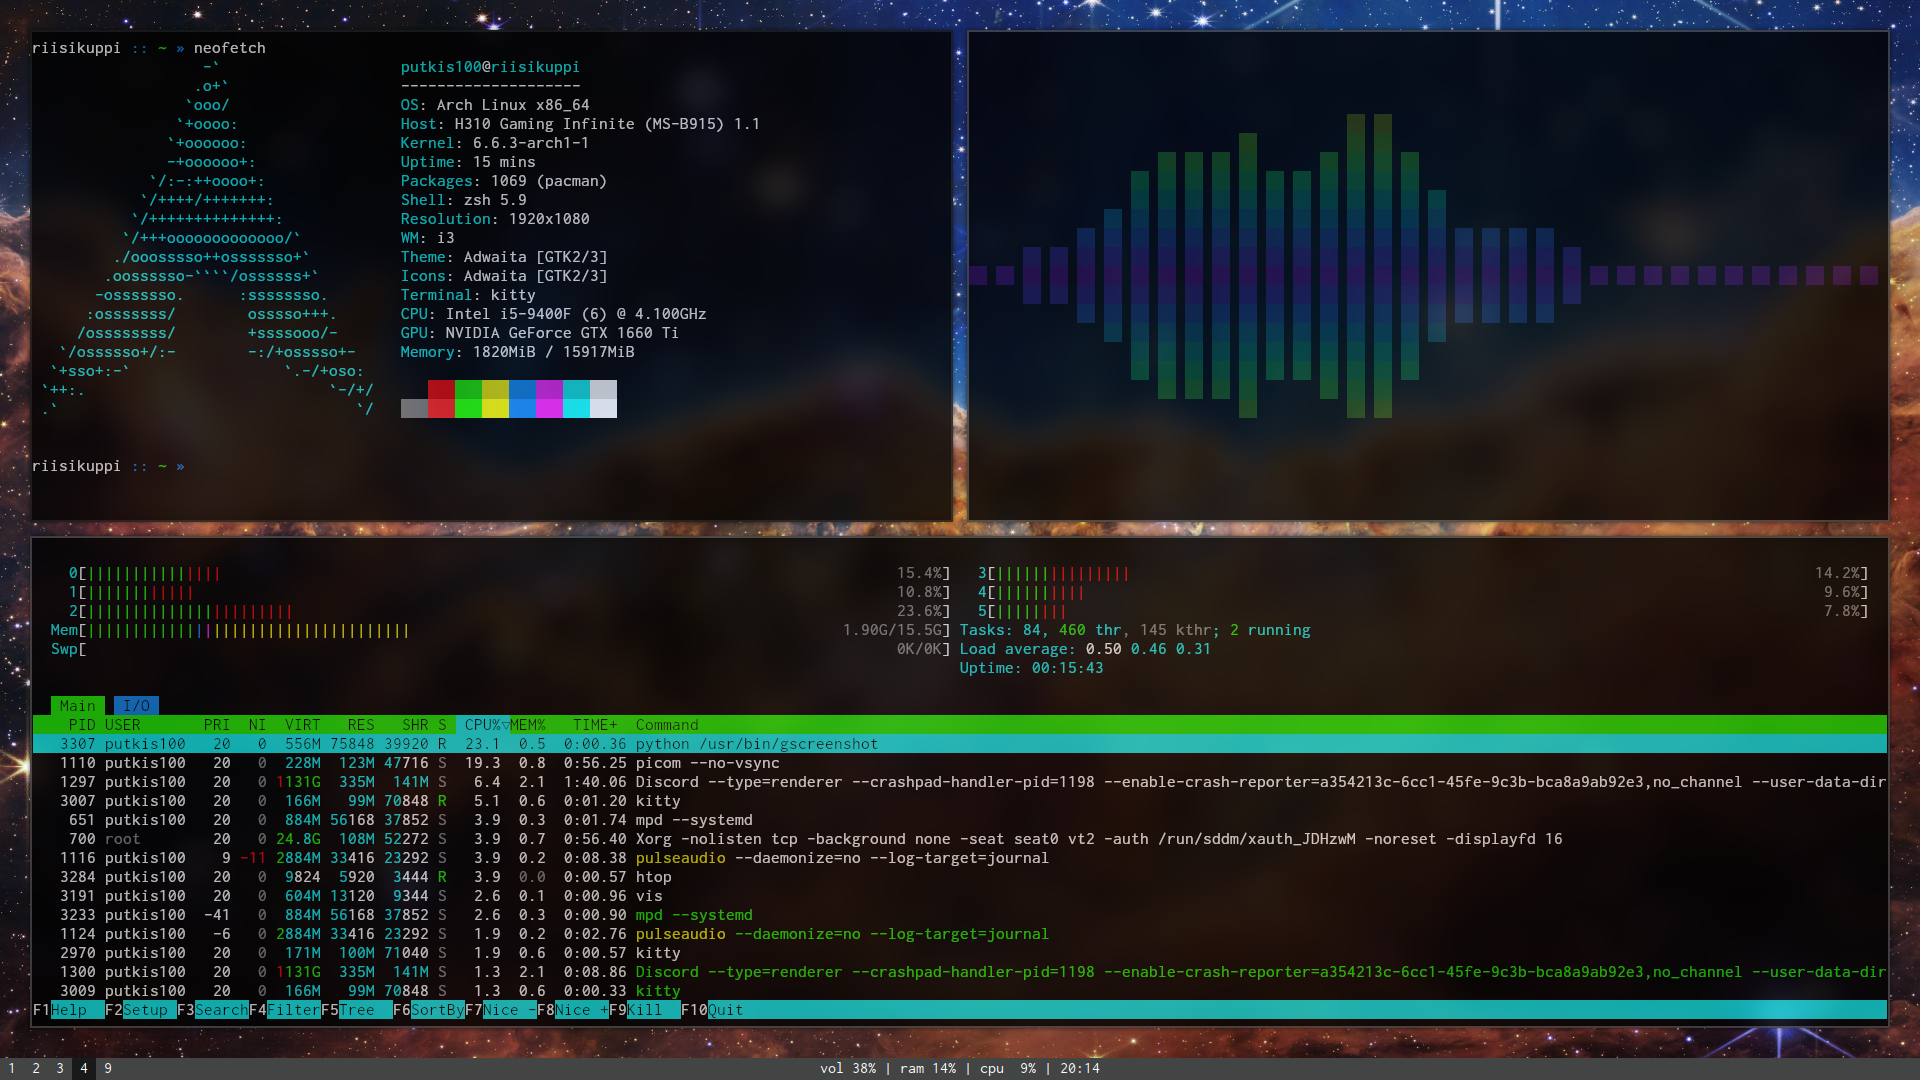Select kitty process with PID 3007
This screenshot has width=1920, height=1080.
[x=960, y=801]
